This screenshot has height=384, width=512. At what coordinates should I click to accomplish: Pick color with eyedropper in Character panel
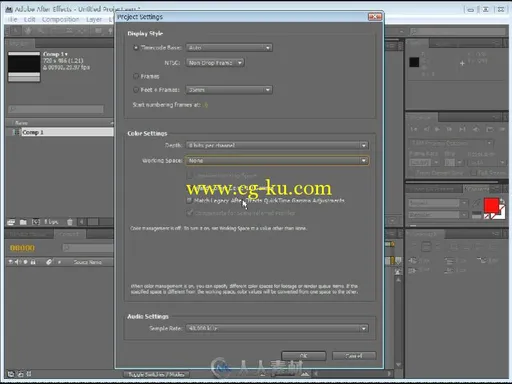click(x=477, y=203)
